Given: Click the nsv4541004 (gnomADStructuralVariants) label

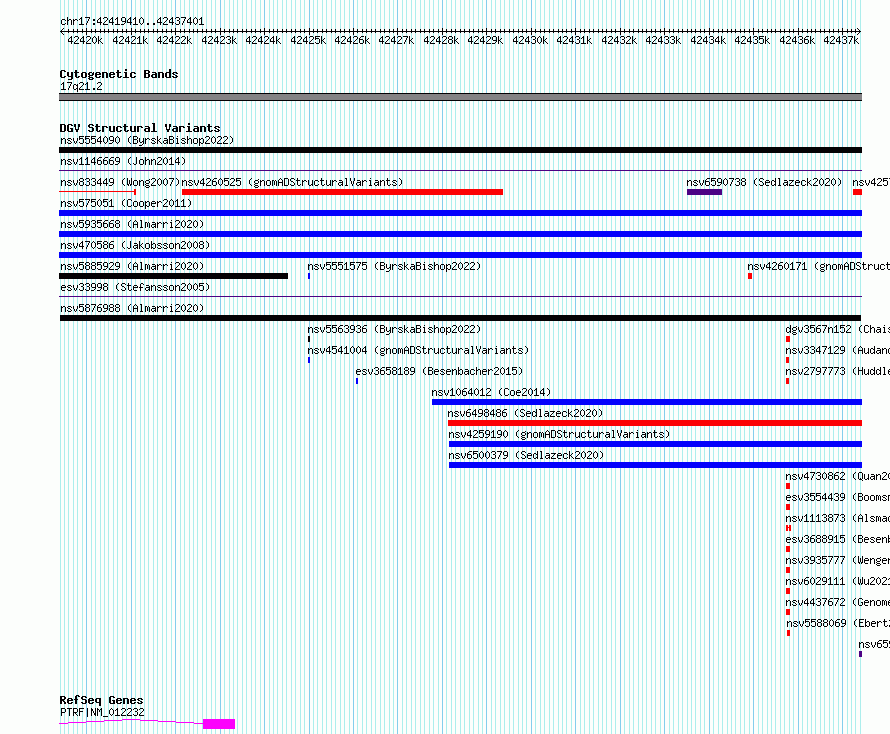Looking at the screenshot, I should (x=418, y=350).
